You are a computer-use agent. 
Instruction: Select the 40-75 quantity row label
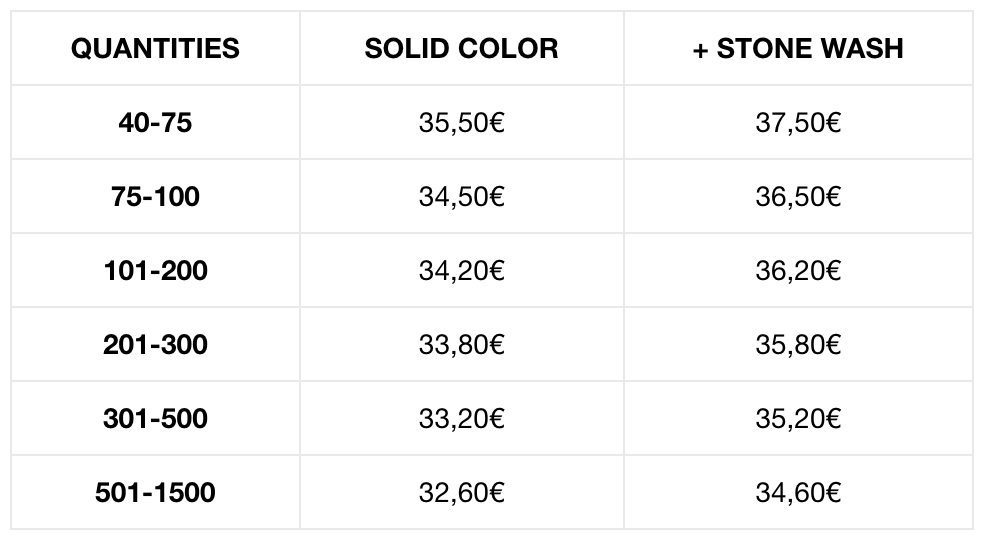click(155, 123)
